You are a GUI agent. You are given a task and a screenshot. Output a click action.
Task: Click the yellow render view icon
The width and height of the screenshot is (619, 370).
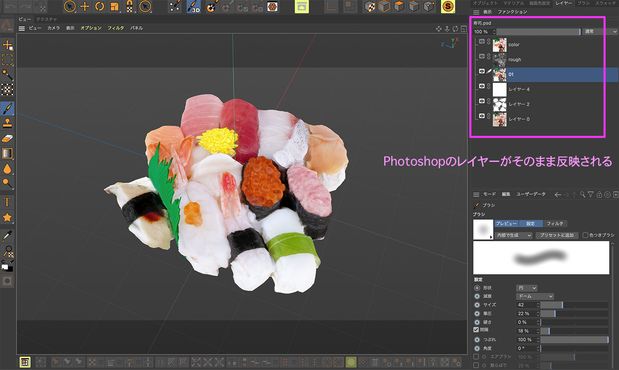pyautogui.click(x=302, y=6)
